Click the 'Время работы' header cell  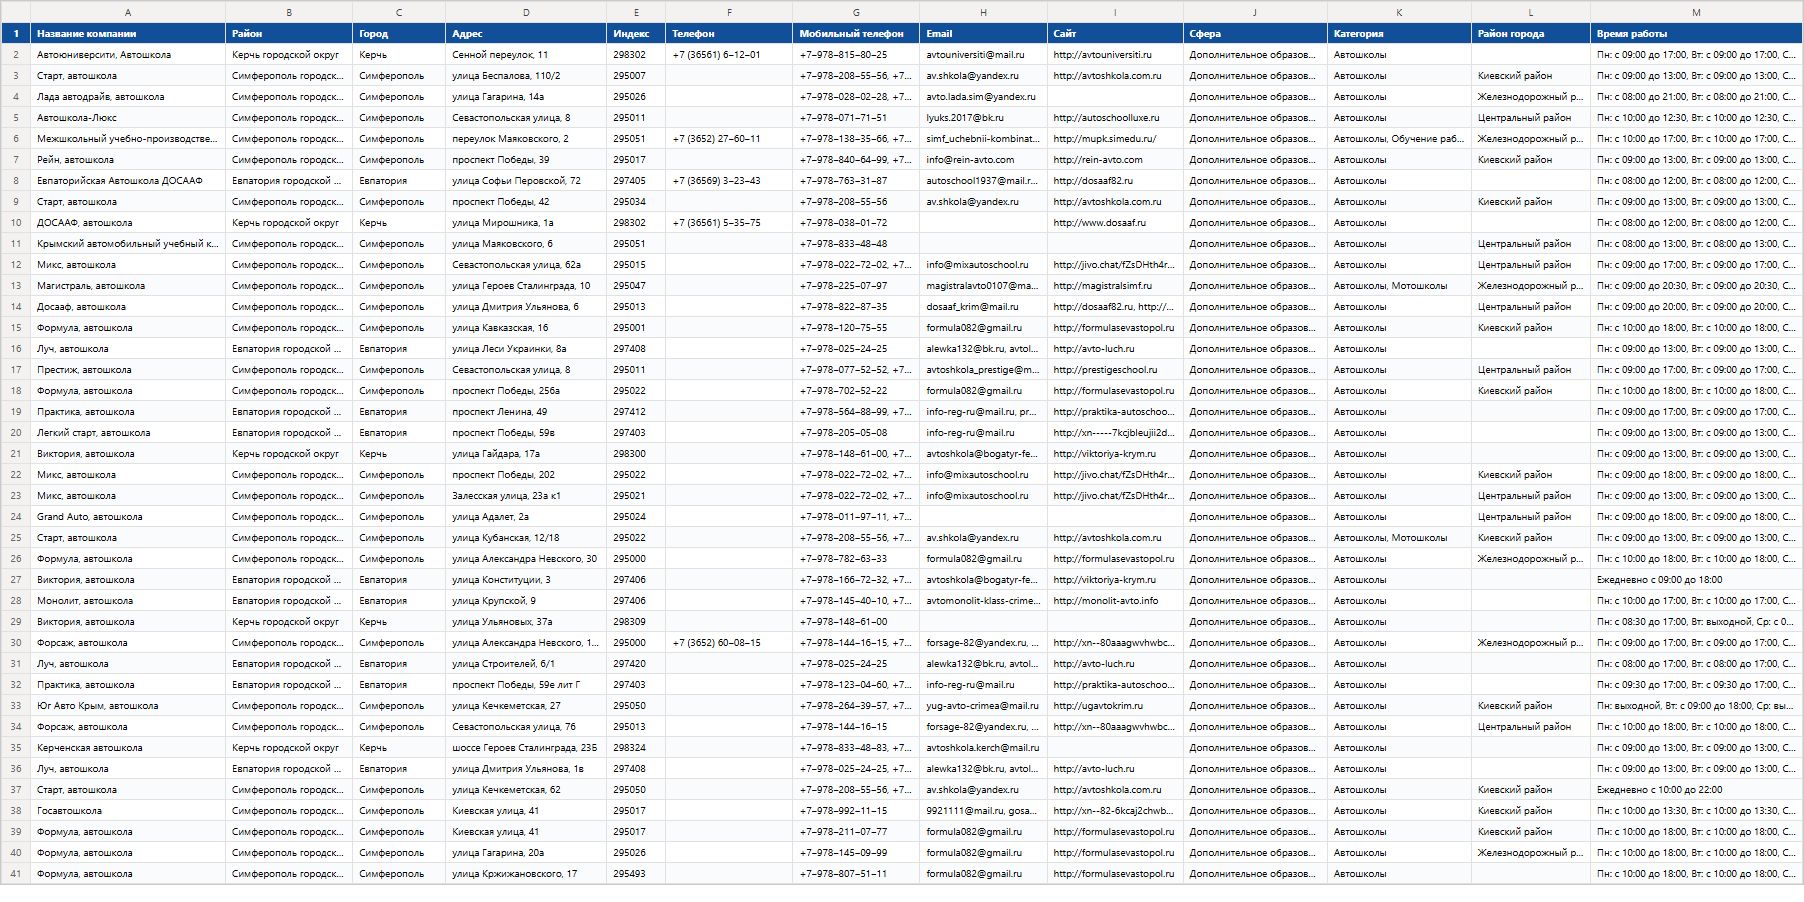pos(1696,34)
